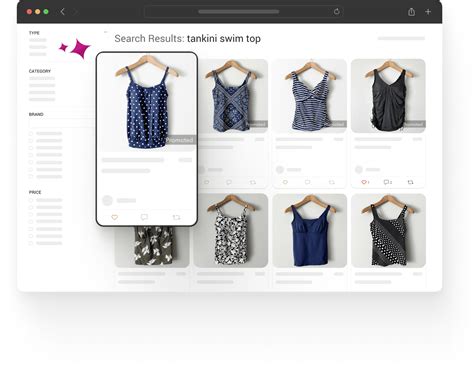474x366 pixels.
Task: Click the CATEGORY filter heading
Action: tap(40, 71)
